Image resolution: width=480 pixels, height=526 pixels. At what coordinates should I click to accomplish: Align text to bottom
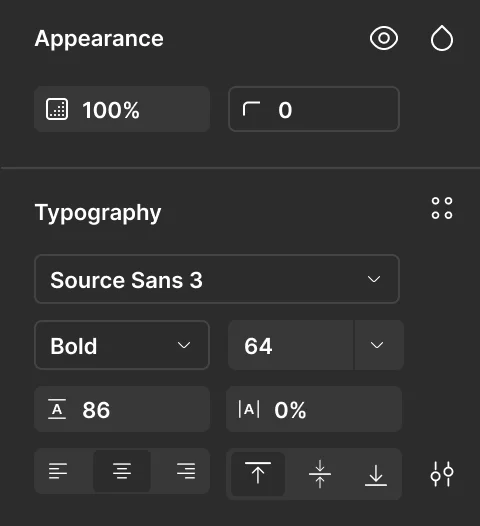376,474
